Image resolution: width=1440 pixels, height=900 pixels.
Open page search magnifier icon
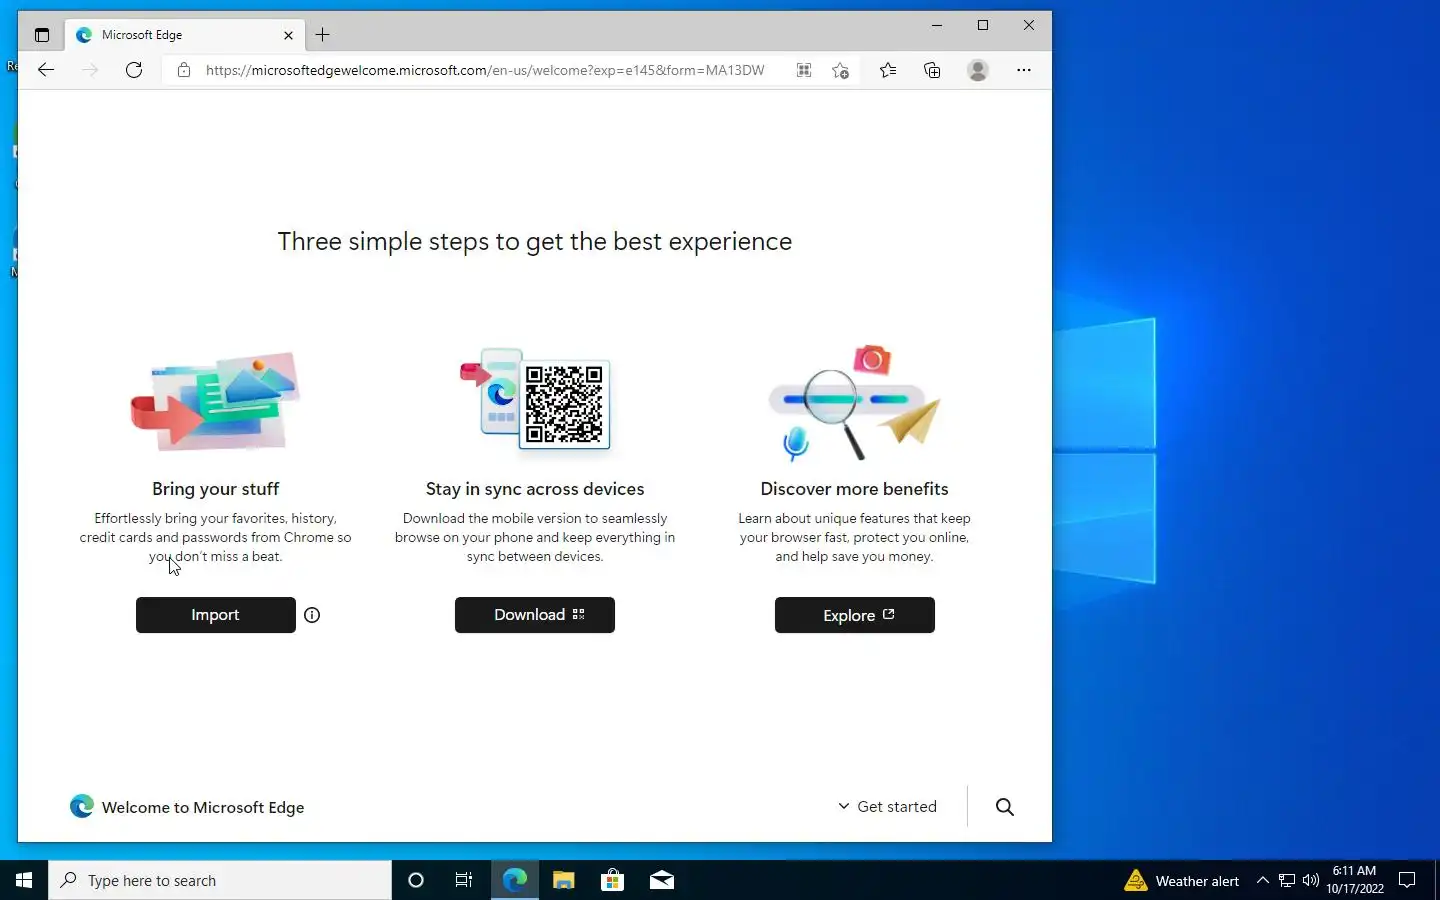point(1005,807)
